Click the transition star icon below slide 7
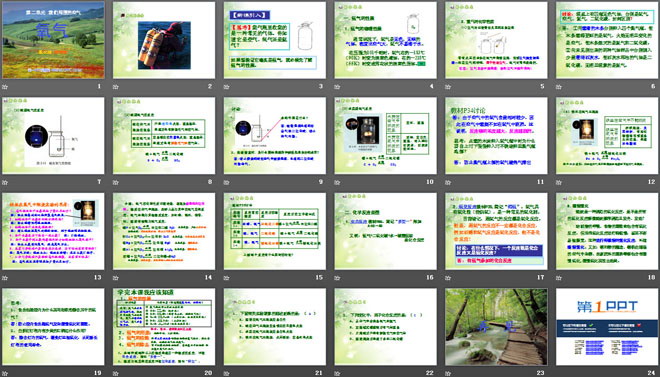Screen dimensions: 660x377 click(x=5, y=182)
